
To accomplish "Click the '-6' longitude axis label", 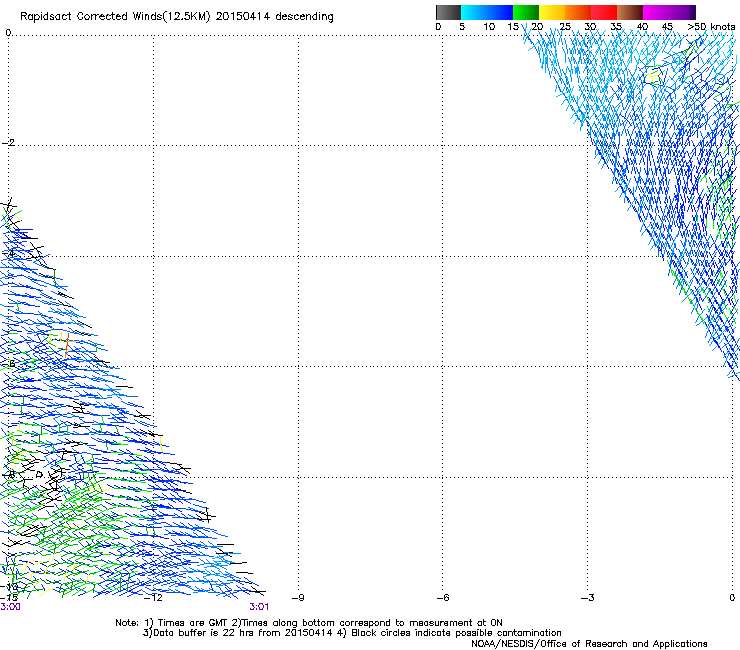I will [x=443, y=598].
